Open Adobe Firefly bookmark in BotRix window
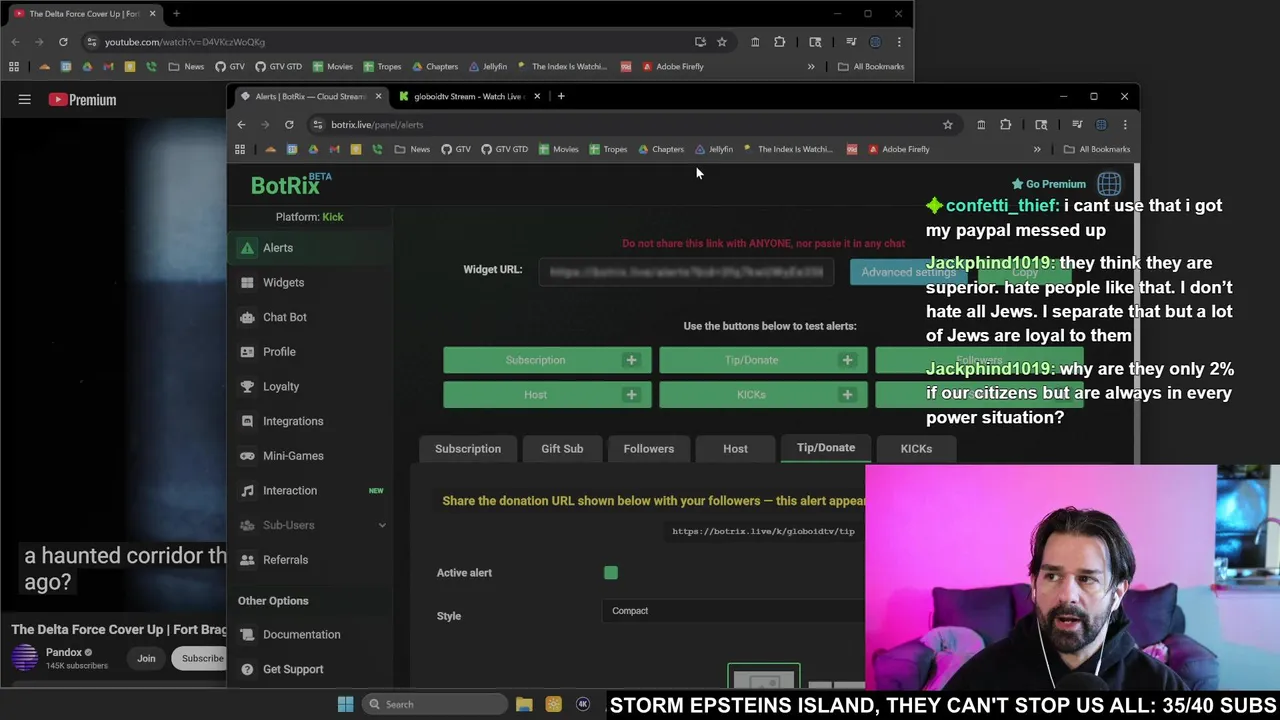Image resolution: width=1280 pixels, height=720 pixels. point(898,149)
